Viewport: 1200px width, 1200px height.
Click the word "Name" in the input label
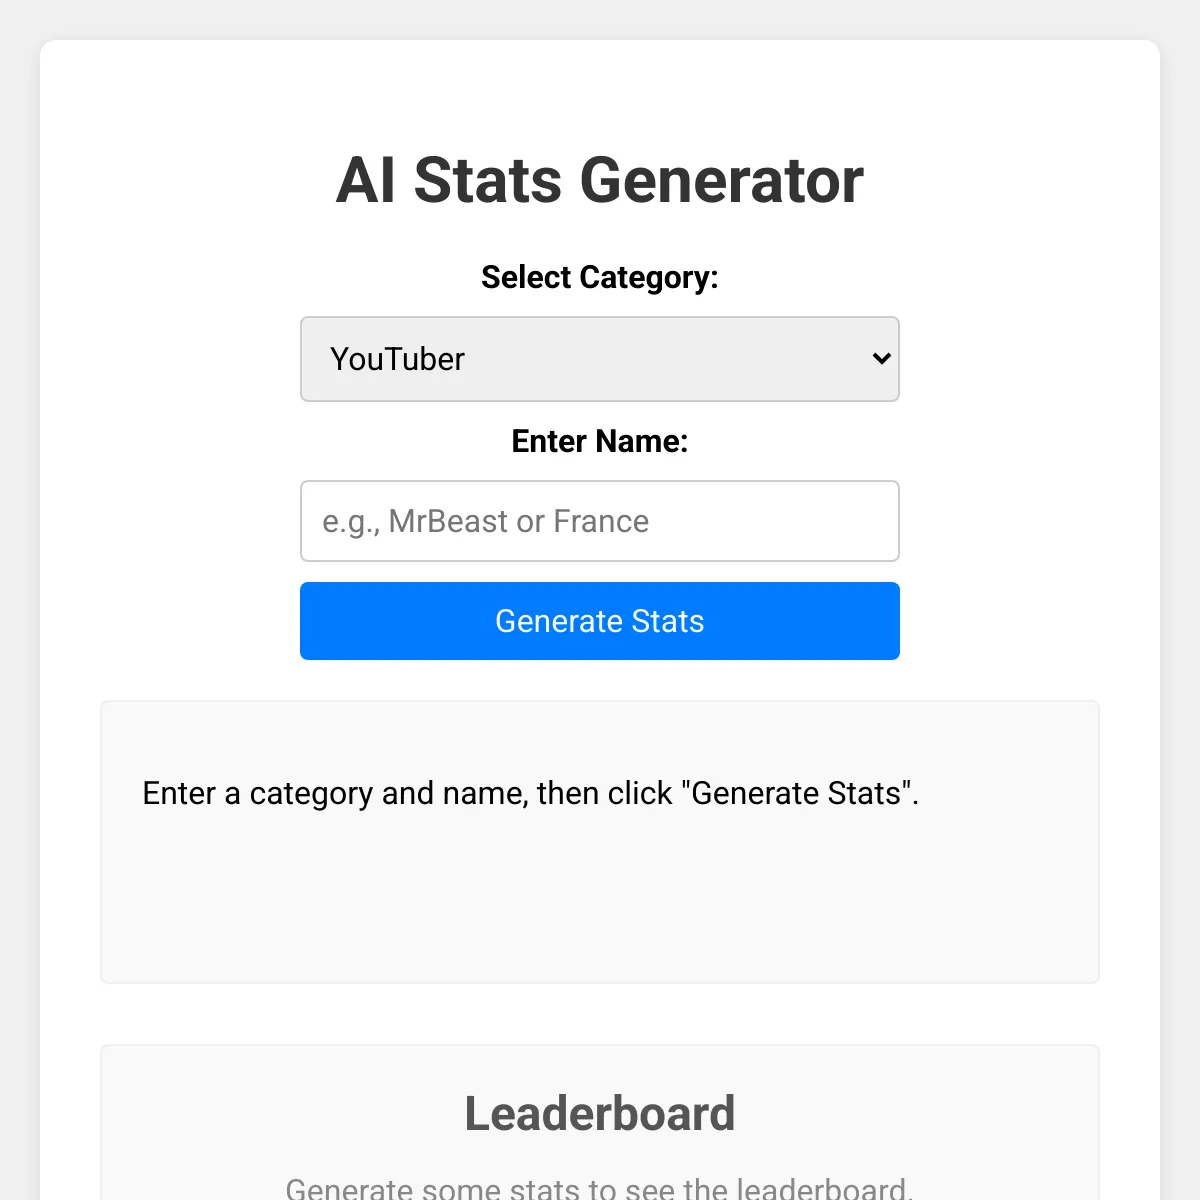[x=640, y=441]
